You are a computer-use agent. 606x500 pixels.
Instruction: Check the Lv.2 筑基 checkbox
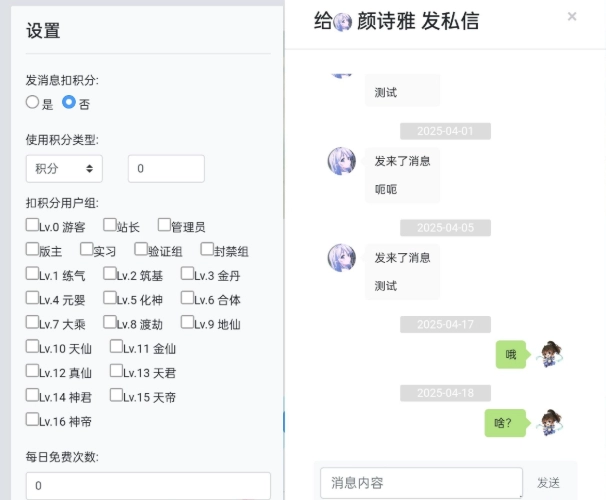coord(110,274)
